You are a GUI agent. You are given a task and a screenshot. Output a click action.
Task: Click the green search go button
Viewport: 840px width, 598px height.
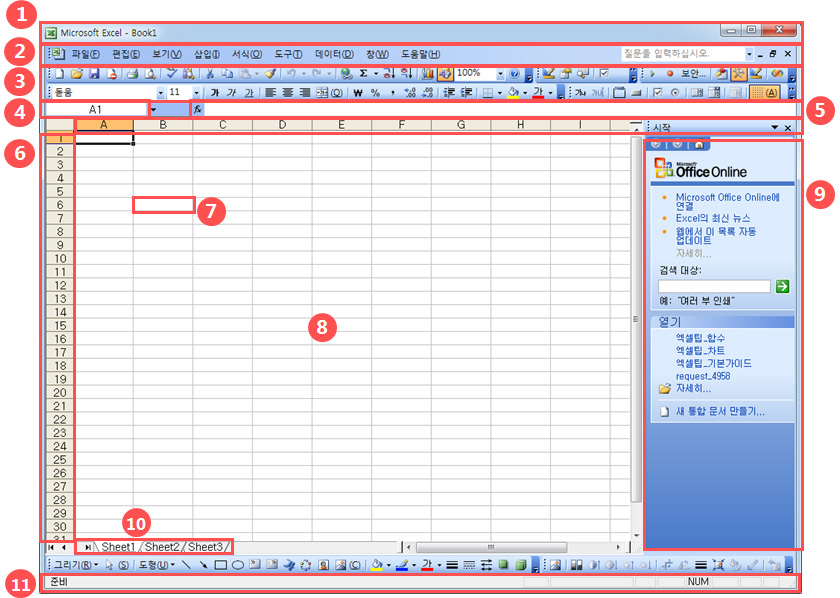point(782,286)
